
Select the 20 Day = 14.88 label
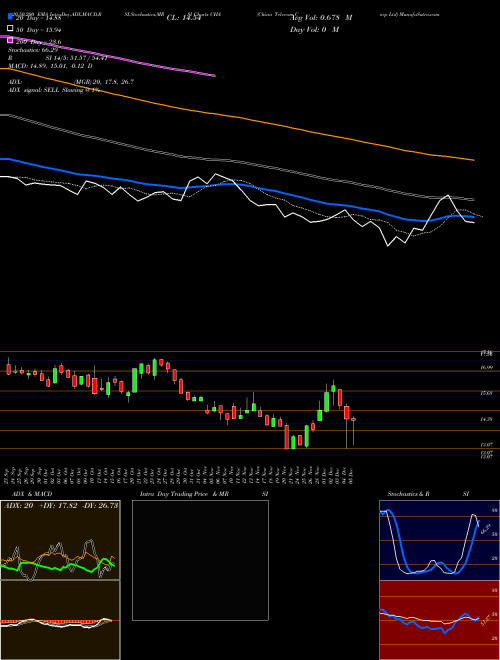click(38, 18)
